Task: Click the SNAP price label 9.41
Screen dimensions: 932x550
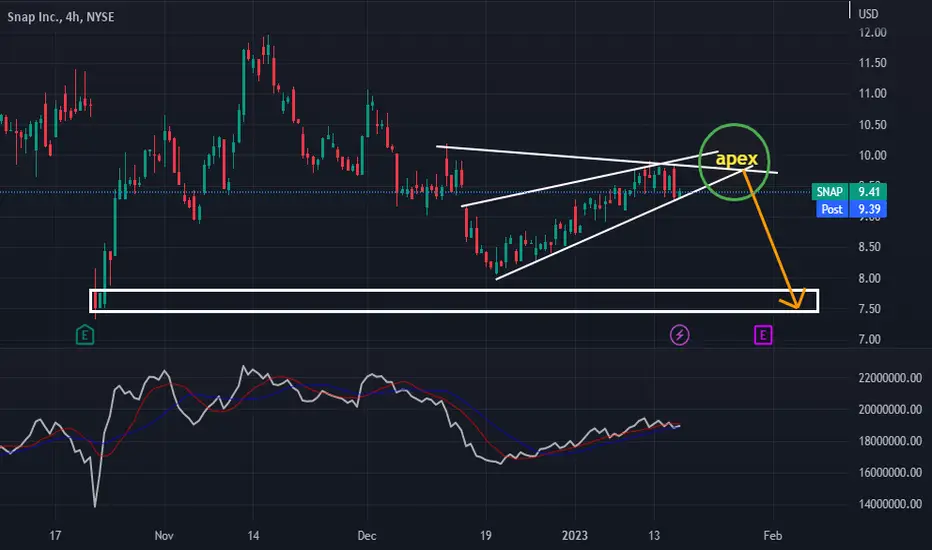Action: (849, 191)
